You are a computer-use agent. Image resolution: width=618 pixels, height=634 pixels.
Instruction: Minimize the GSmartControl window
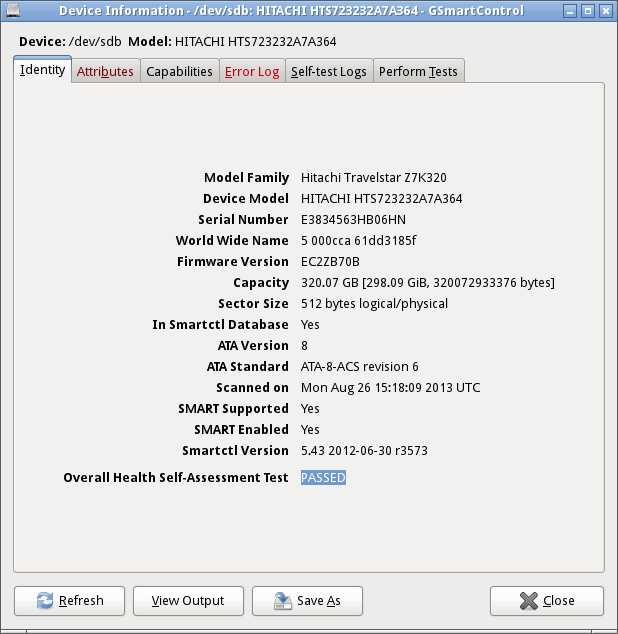[569, 11]
